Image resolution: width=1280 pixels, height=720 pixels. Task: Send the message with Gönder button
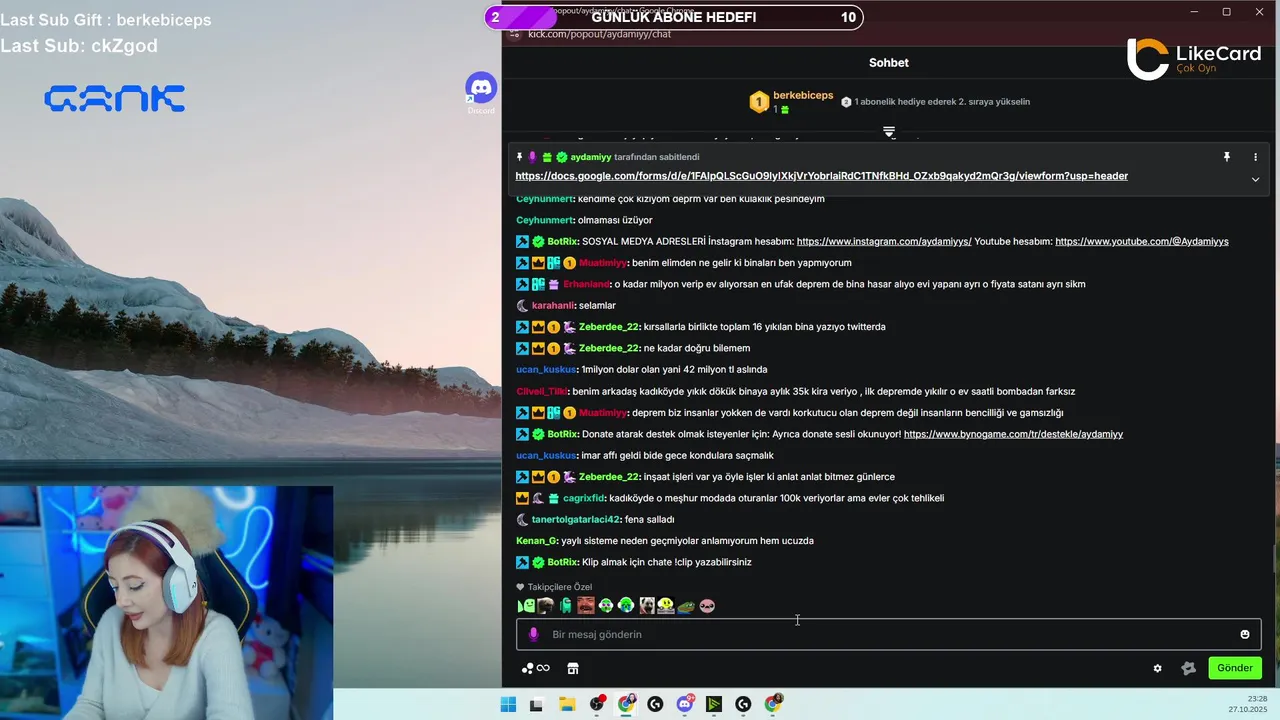1235,668
